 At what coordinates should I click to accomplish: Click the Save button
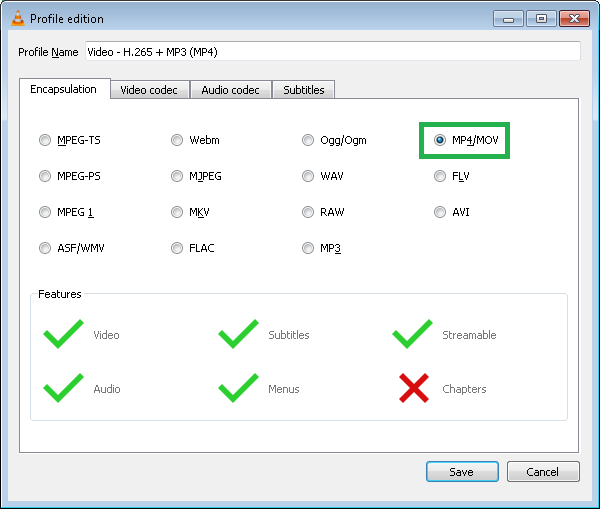[x=462, y=472]
